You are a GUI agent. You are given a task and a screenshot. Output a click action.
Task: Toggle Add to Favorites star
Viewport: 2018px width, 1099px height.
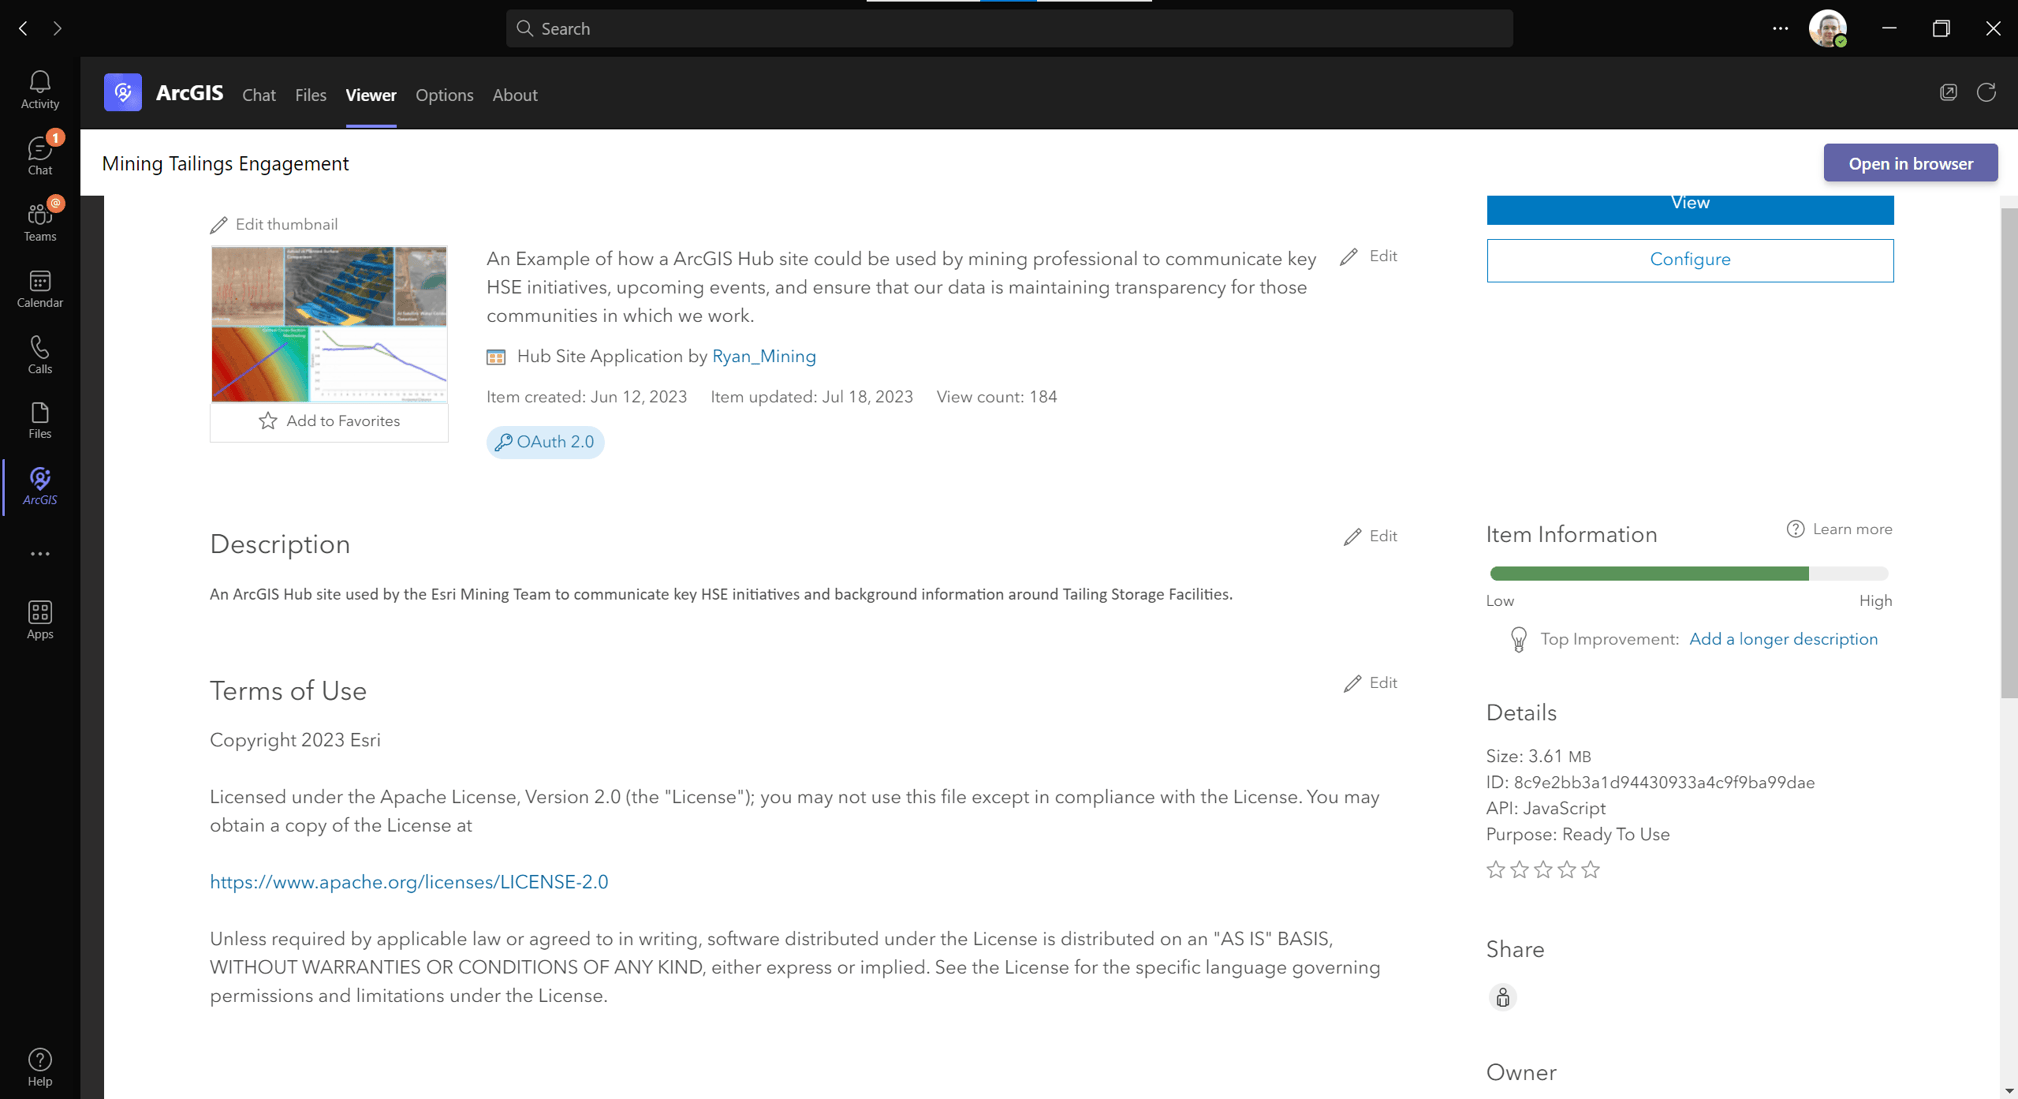click(x=329, y=421)
